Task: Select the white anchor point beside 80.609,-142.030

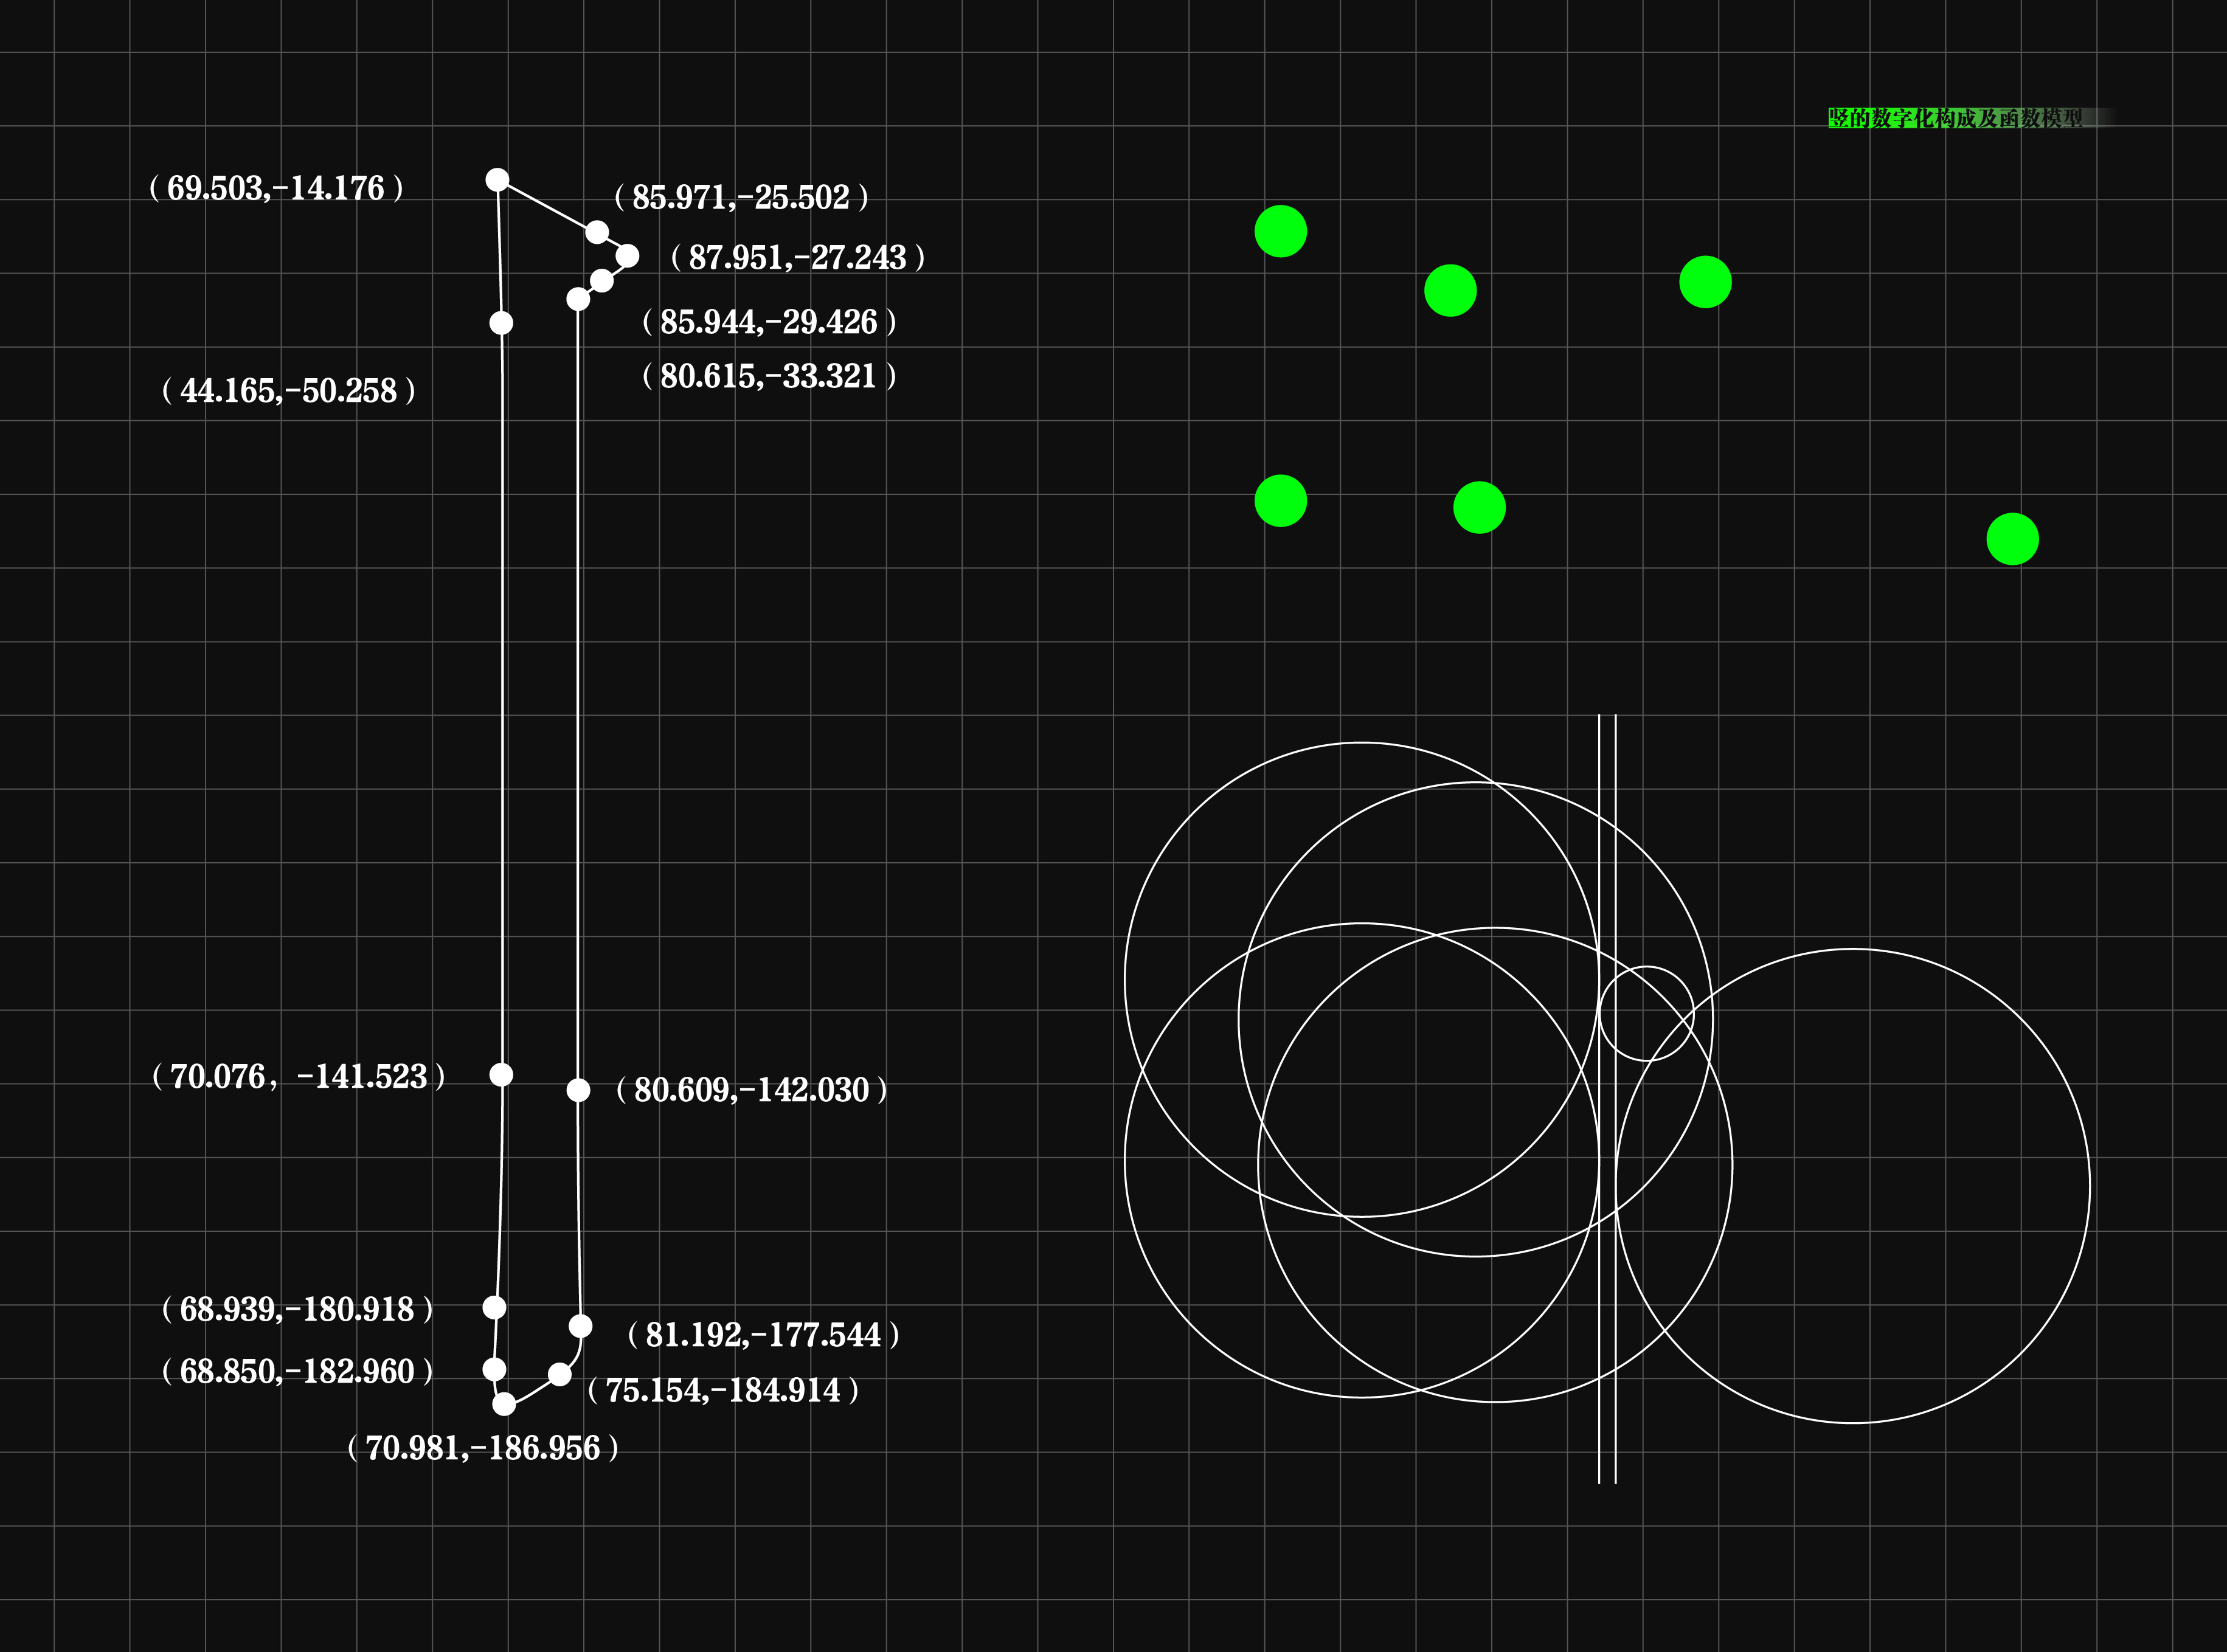Action: [x=578, y=1090]
